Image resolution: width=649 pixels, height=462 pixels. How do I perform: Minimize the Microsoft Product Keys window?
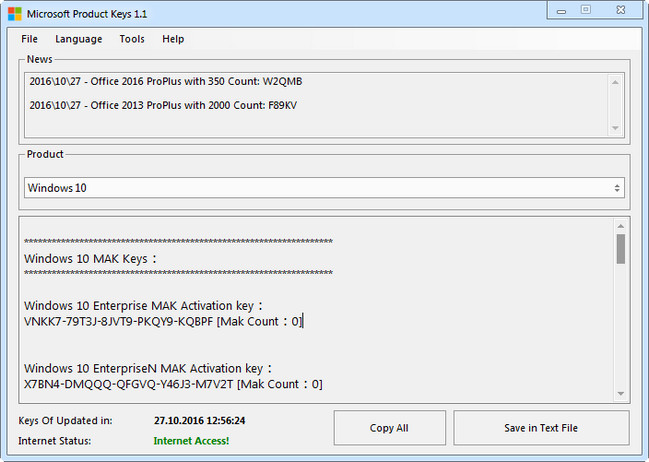tap(561, 10)
